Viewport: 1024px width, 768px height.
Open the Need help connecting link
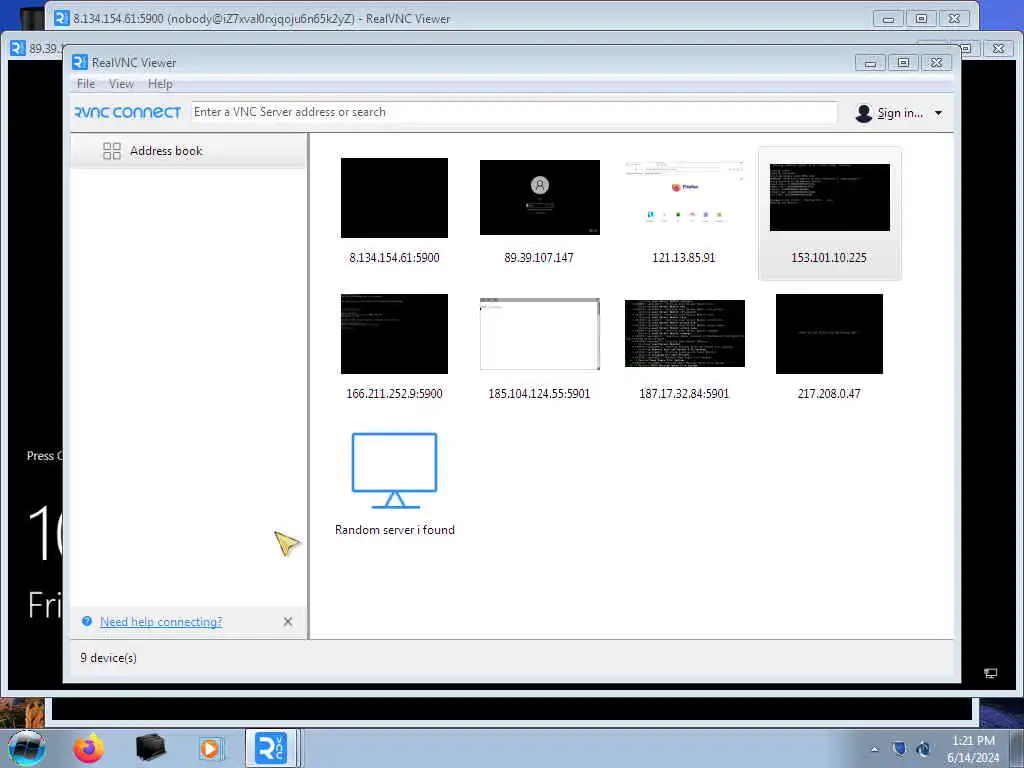coord(161,622)
